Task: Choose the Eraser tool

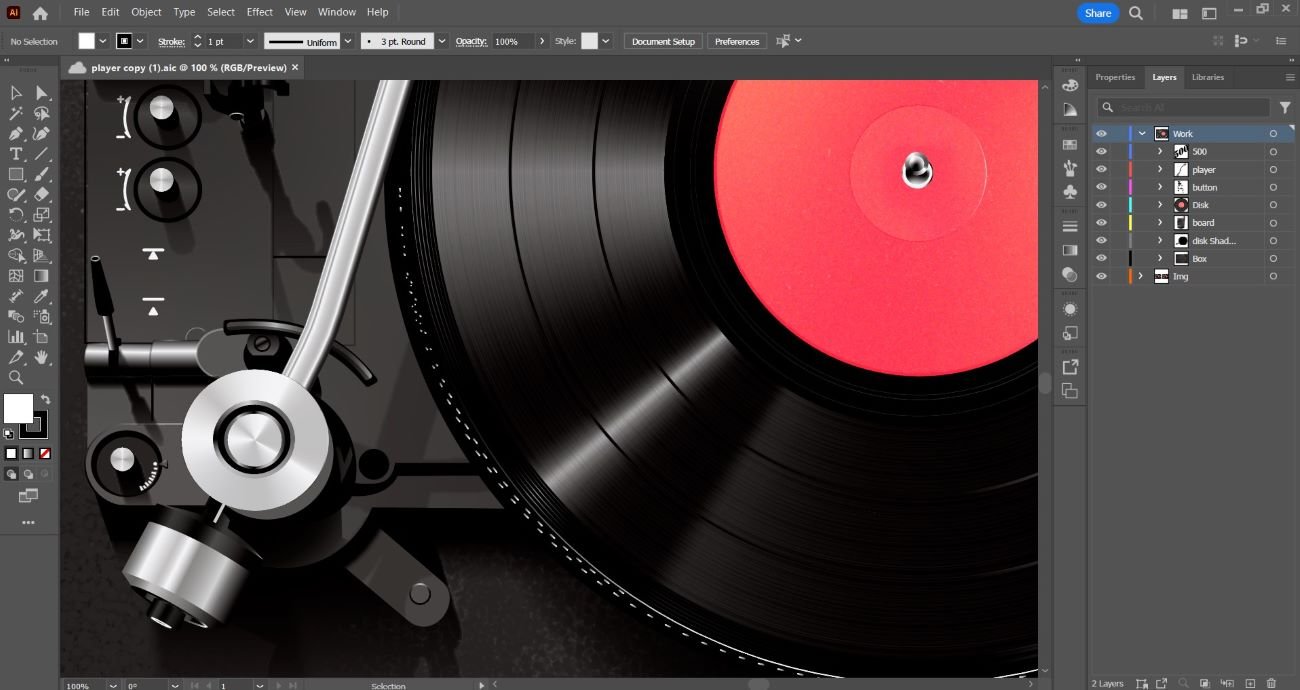Action: (42, 195)
